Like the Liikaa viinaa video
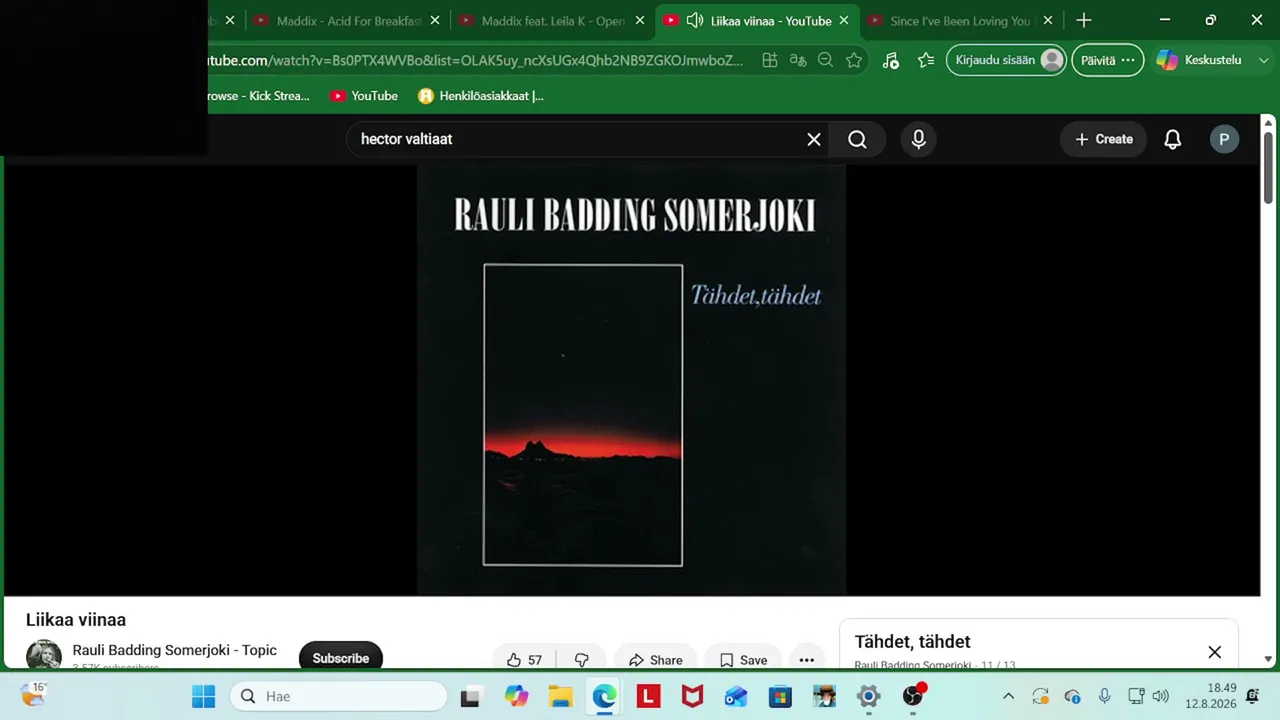The width and height of the screenshot is (1280, 720). pos(524,660)
